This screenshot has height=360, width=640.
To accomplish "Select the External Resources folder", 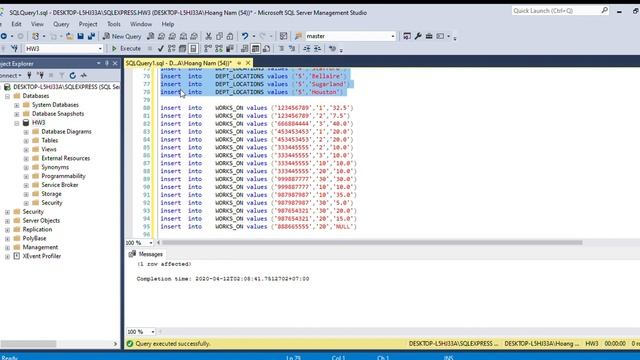I will tap(66, 158).
